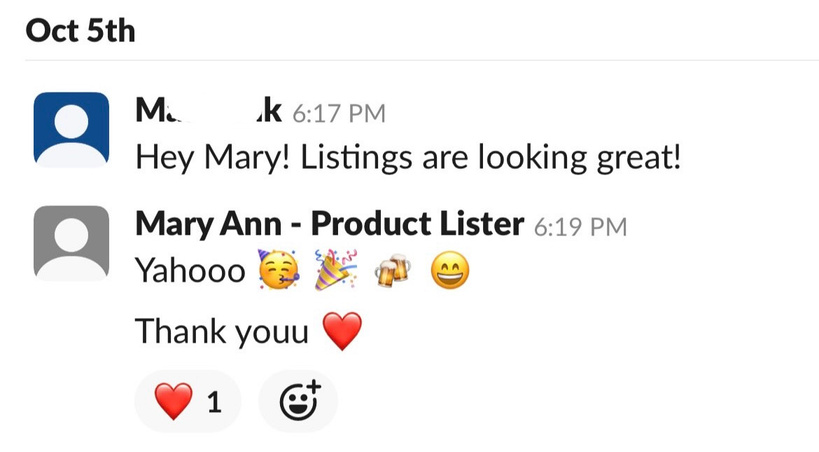Click the 6:17 PM message timestamp

[339, 113]
